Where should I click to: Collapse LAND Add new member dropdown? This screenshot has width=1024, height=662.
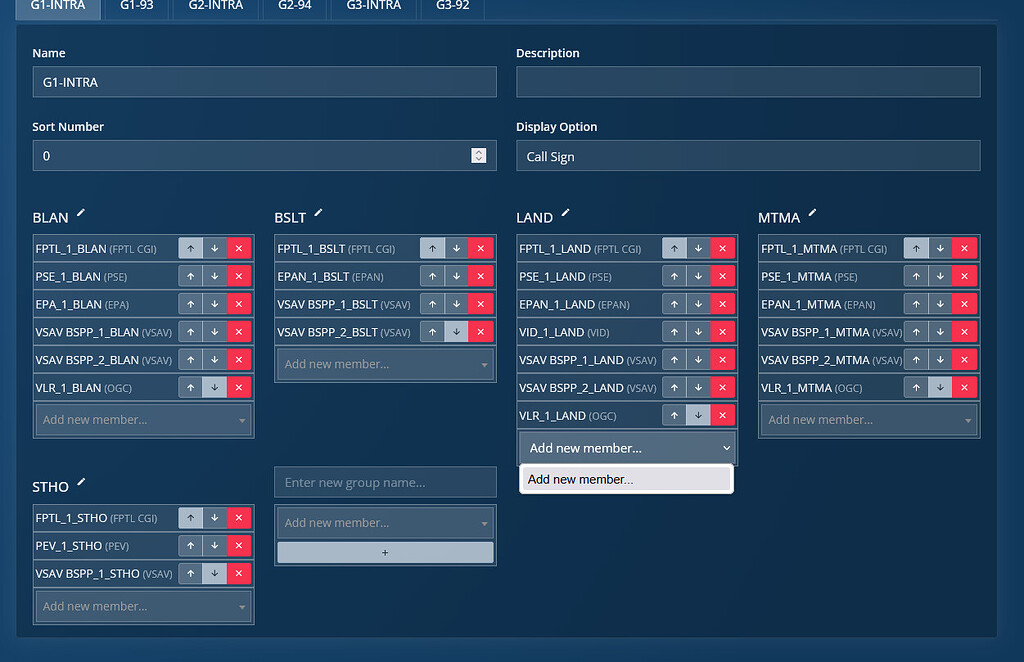[x=627, y=448]
